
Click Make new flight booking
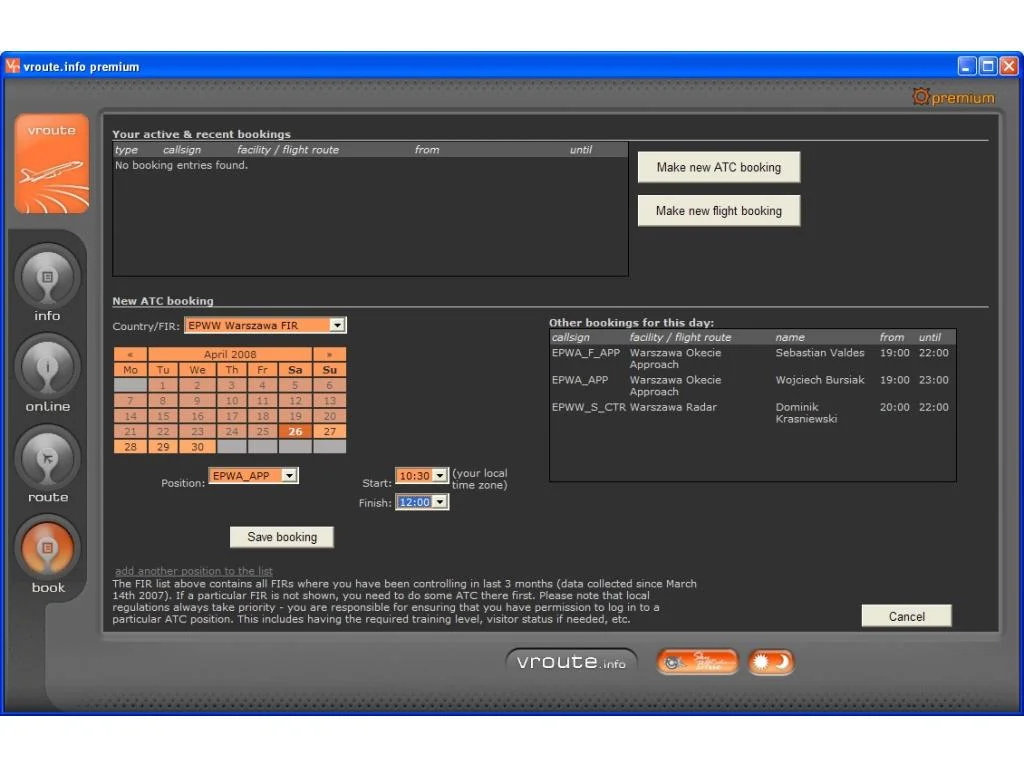point(718,211)
